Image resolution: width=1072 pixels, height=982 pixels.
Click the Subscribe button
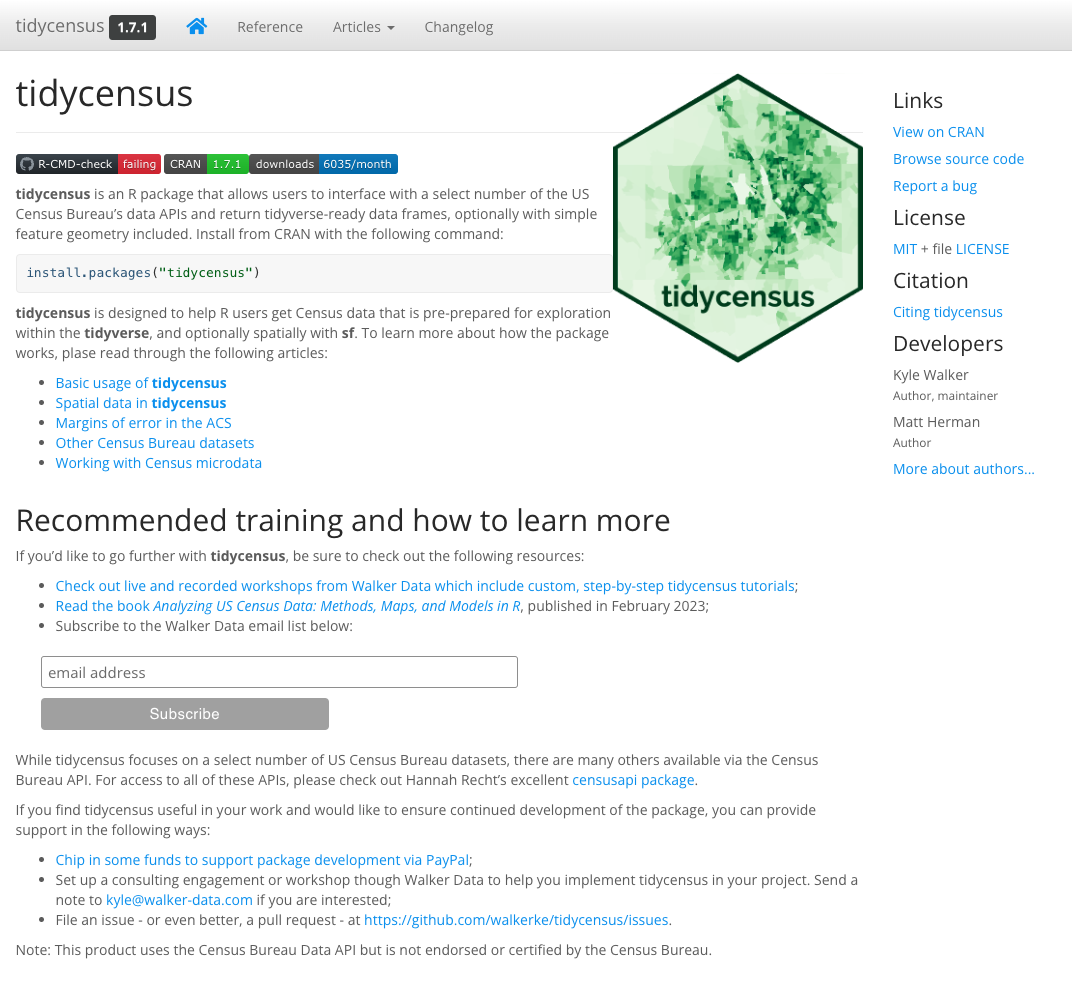click(184, 714)
